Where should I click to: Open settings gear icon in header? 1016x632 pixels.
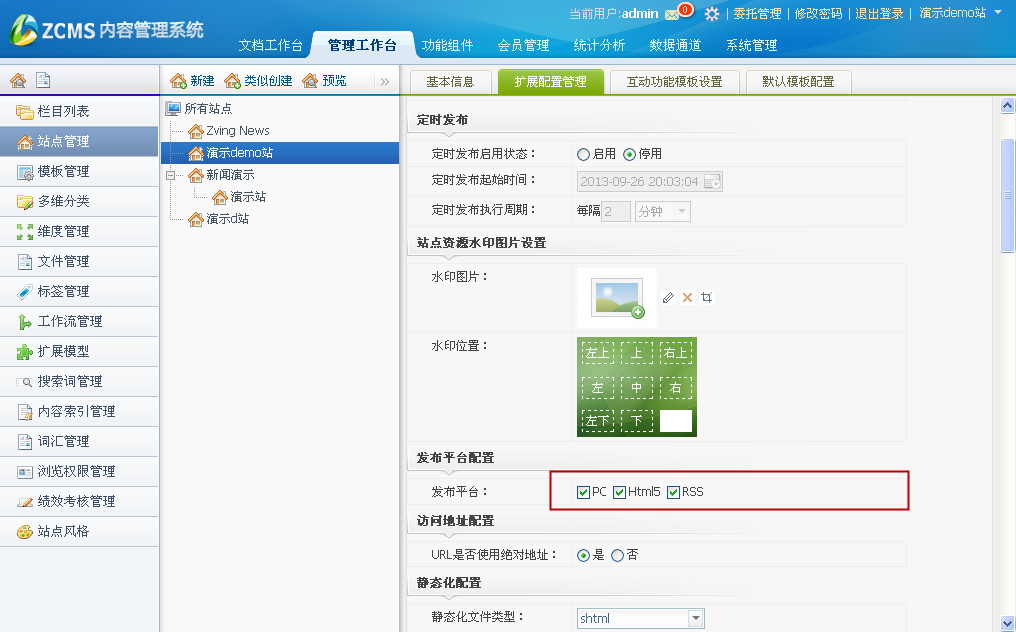(x=712, y=14)
